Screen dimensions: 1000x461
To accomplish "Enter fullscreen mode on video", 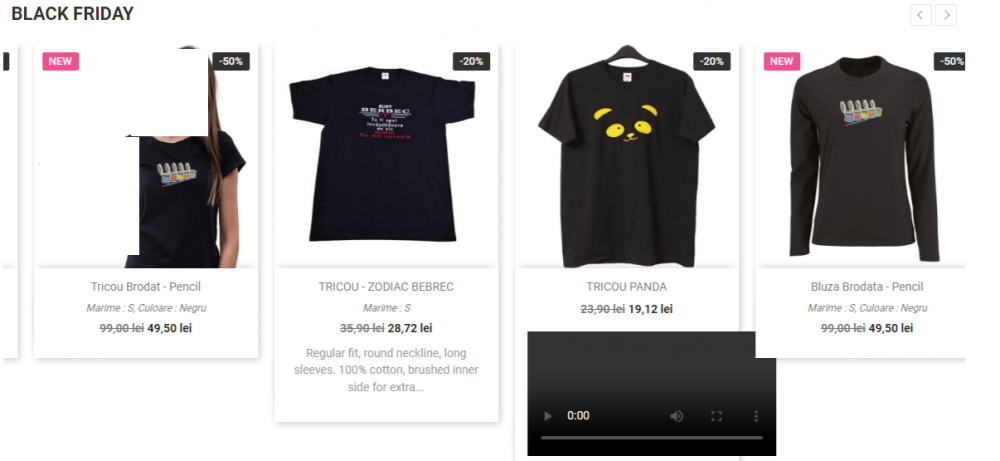I will pos(716,416).
